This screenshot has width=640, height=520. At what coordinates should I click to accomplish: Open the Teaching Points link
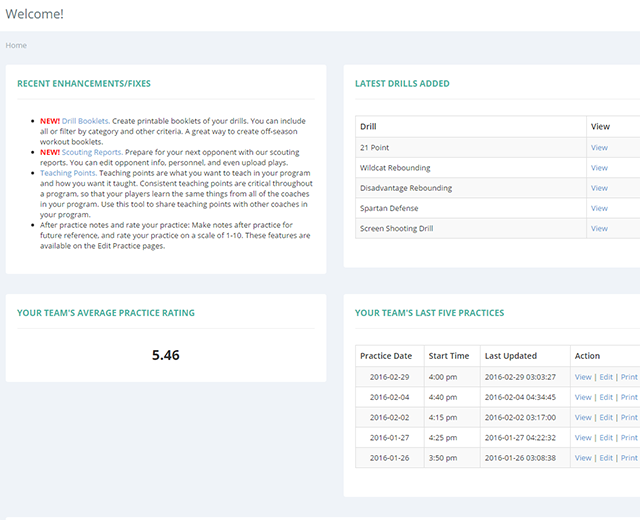[x=68, y=173]
